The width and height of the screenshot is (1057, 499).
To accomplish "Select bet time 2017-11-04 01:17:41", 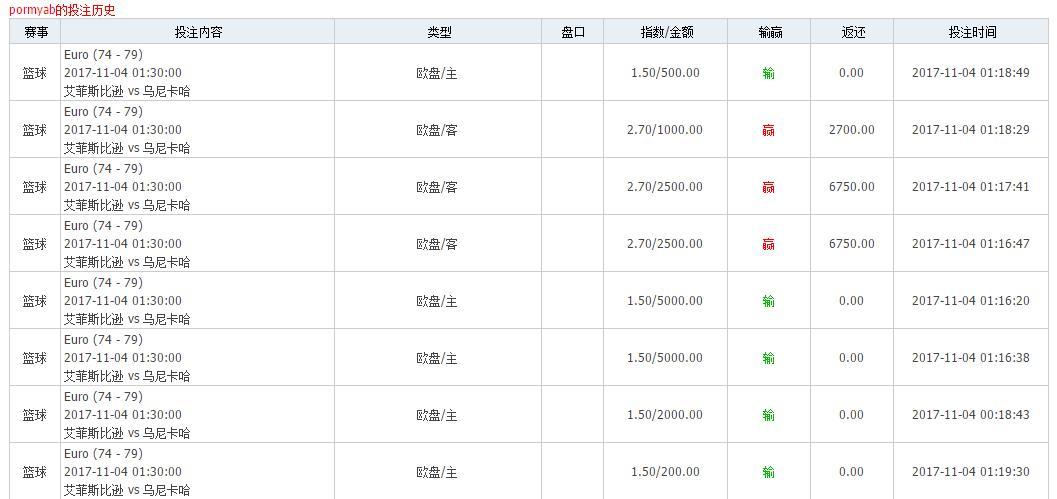I will pyautogui.click(x=970, y=187).
